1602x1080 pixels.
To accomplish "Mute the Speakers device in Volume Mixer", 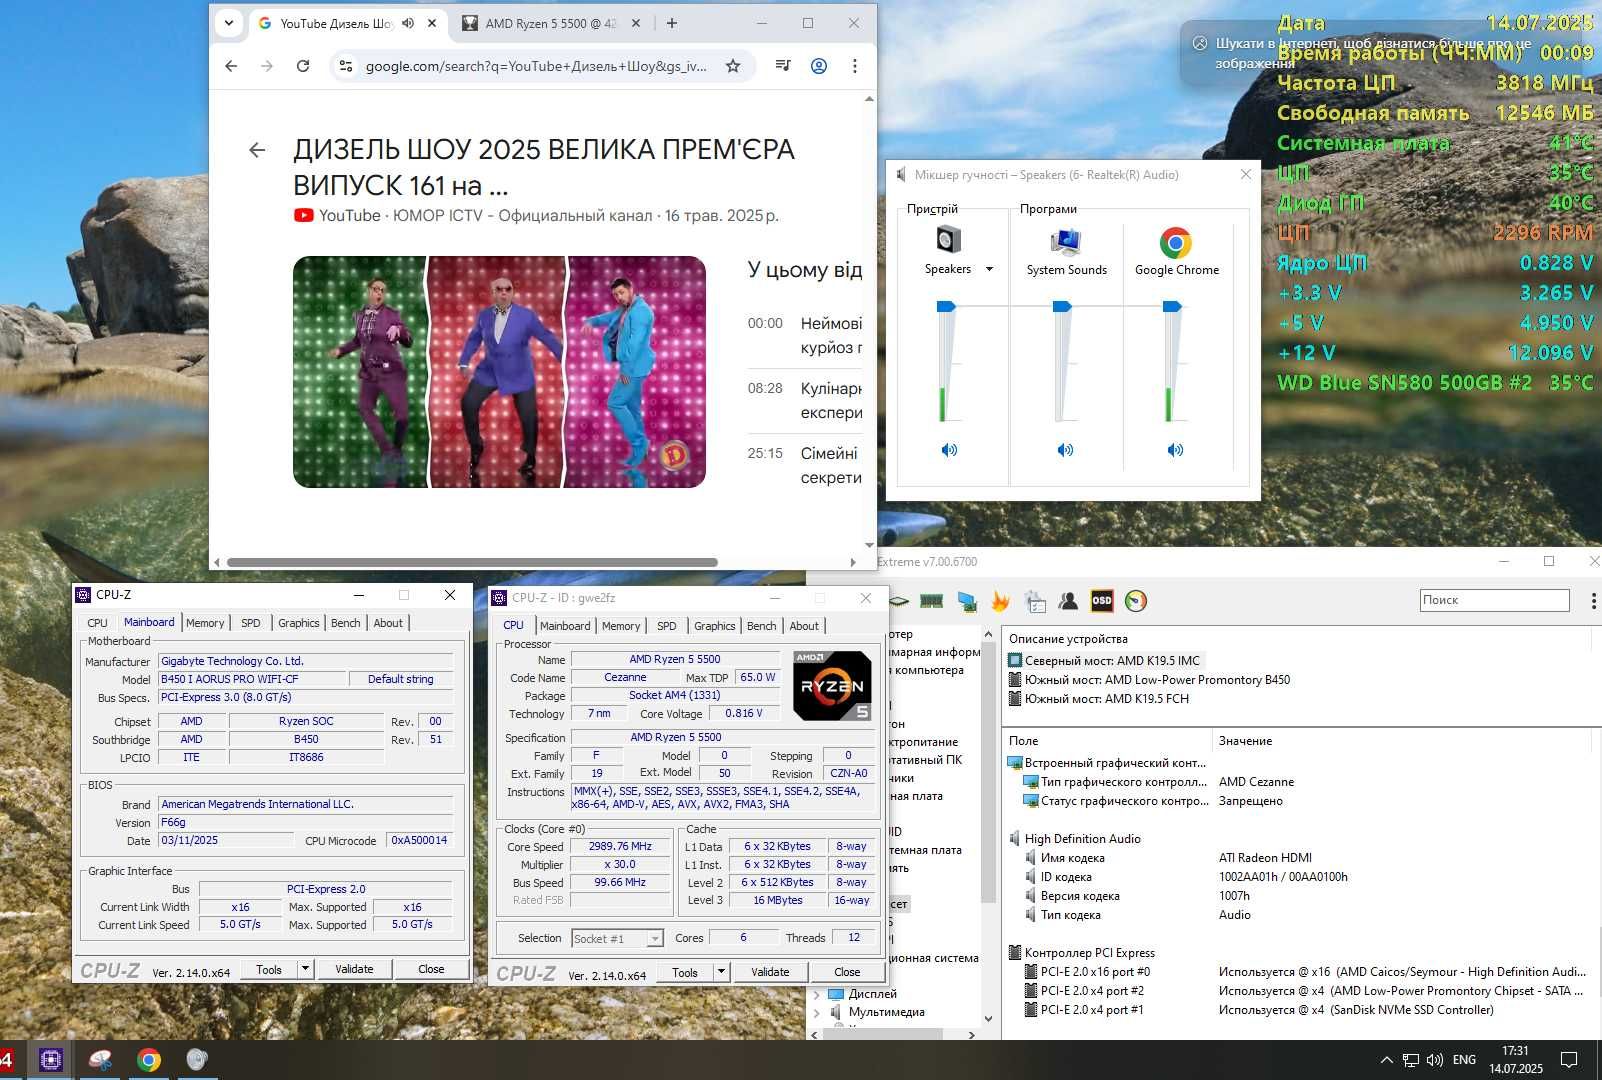I will coord(949,450).
